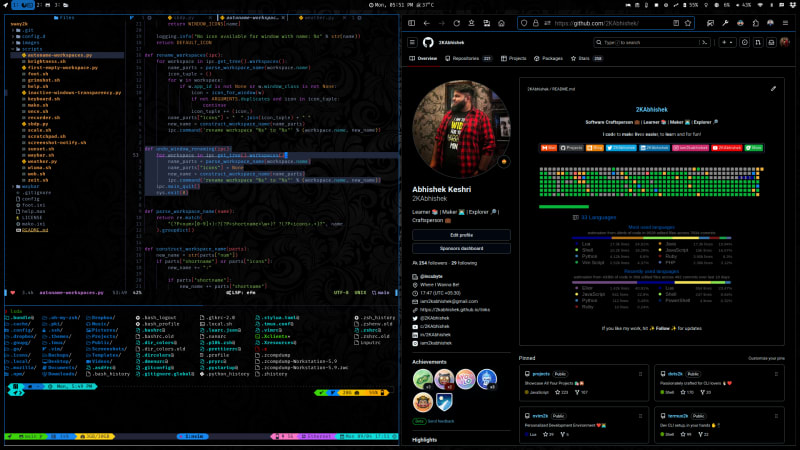800x450 pixels.
Task: Click the recently used languages color bar
Action: pyautogui.click(x=652, y=282)
